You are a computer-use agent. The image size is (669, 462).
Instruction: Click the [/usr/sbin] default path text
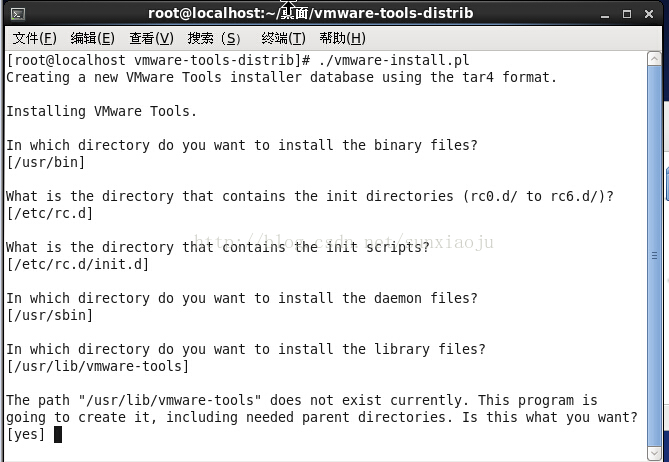tap(49, 315)
